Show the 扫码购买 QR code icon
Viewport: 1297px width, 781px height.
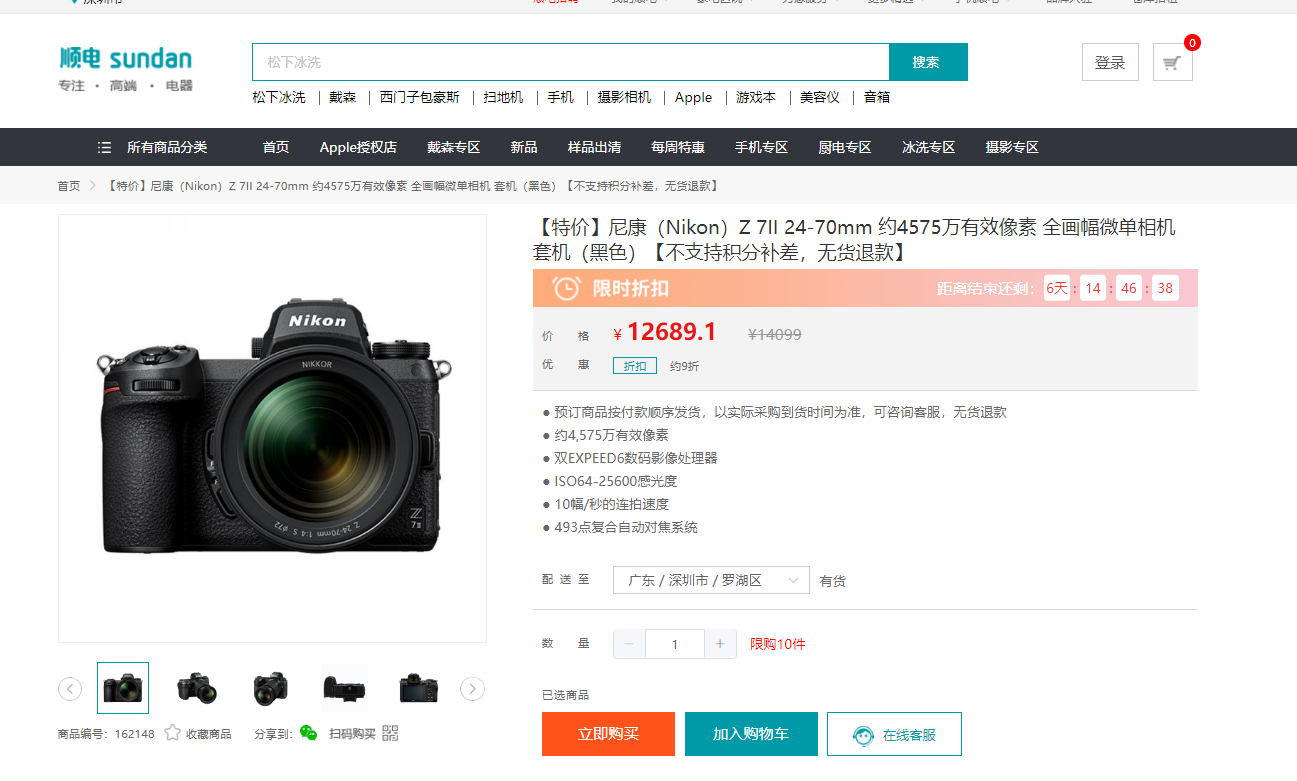click(390, 733)
